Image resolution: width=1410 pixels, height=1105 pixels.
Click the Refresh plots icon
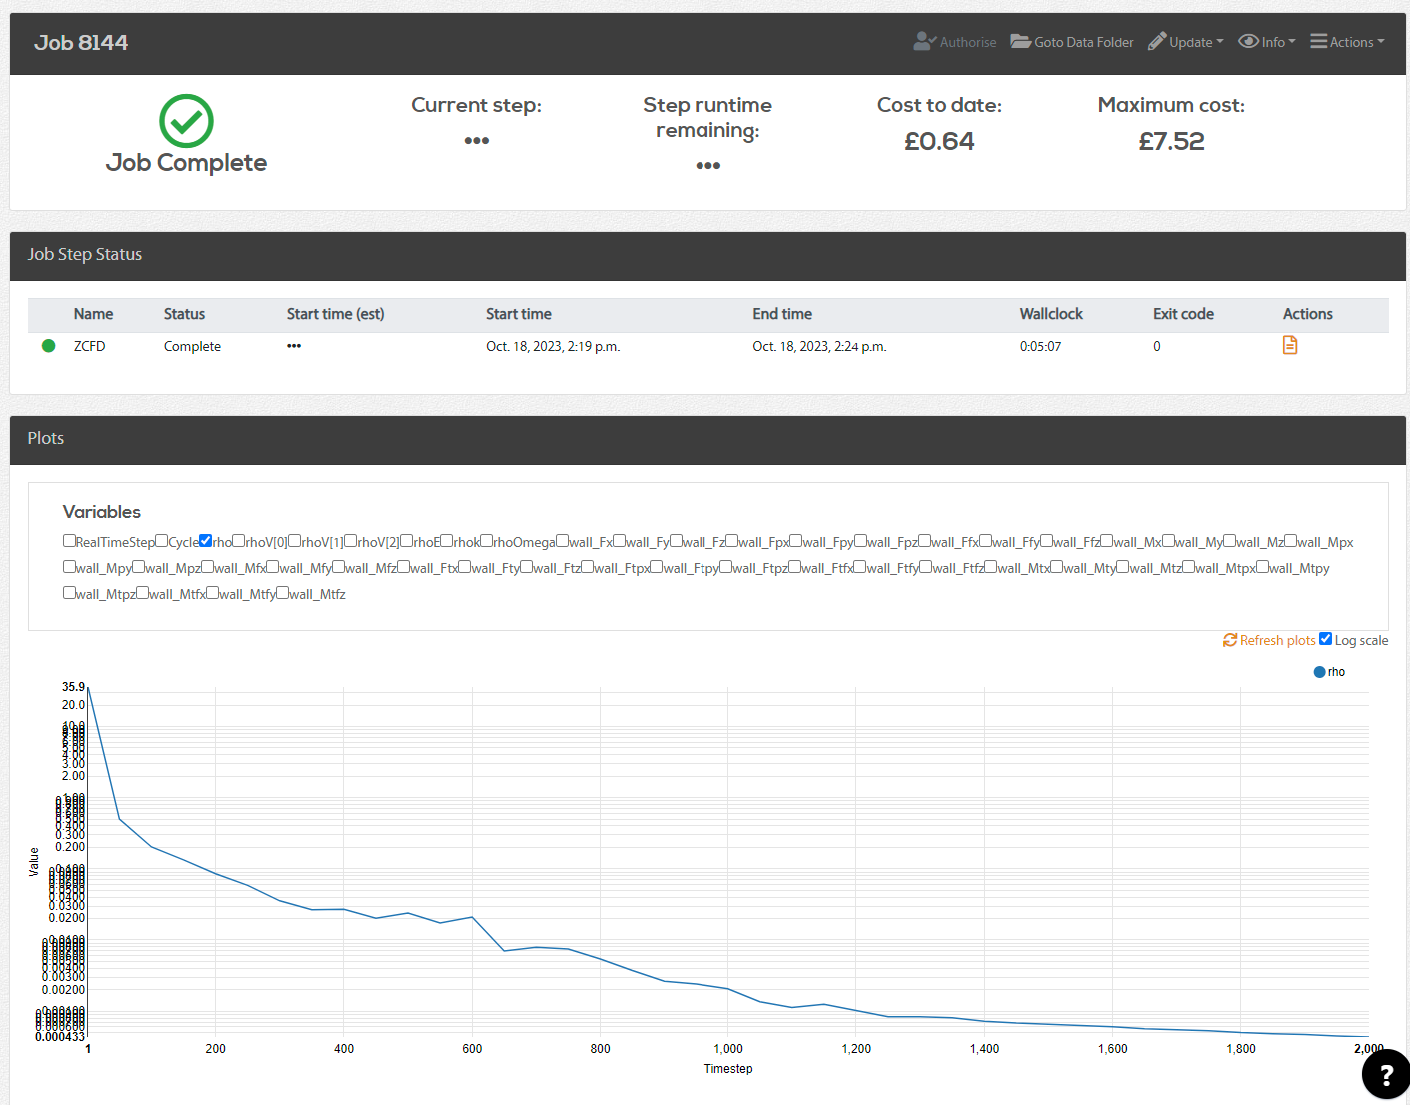coord(1230,640)
